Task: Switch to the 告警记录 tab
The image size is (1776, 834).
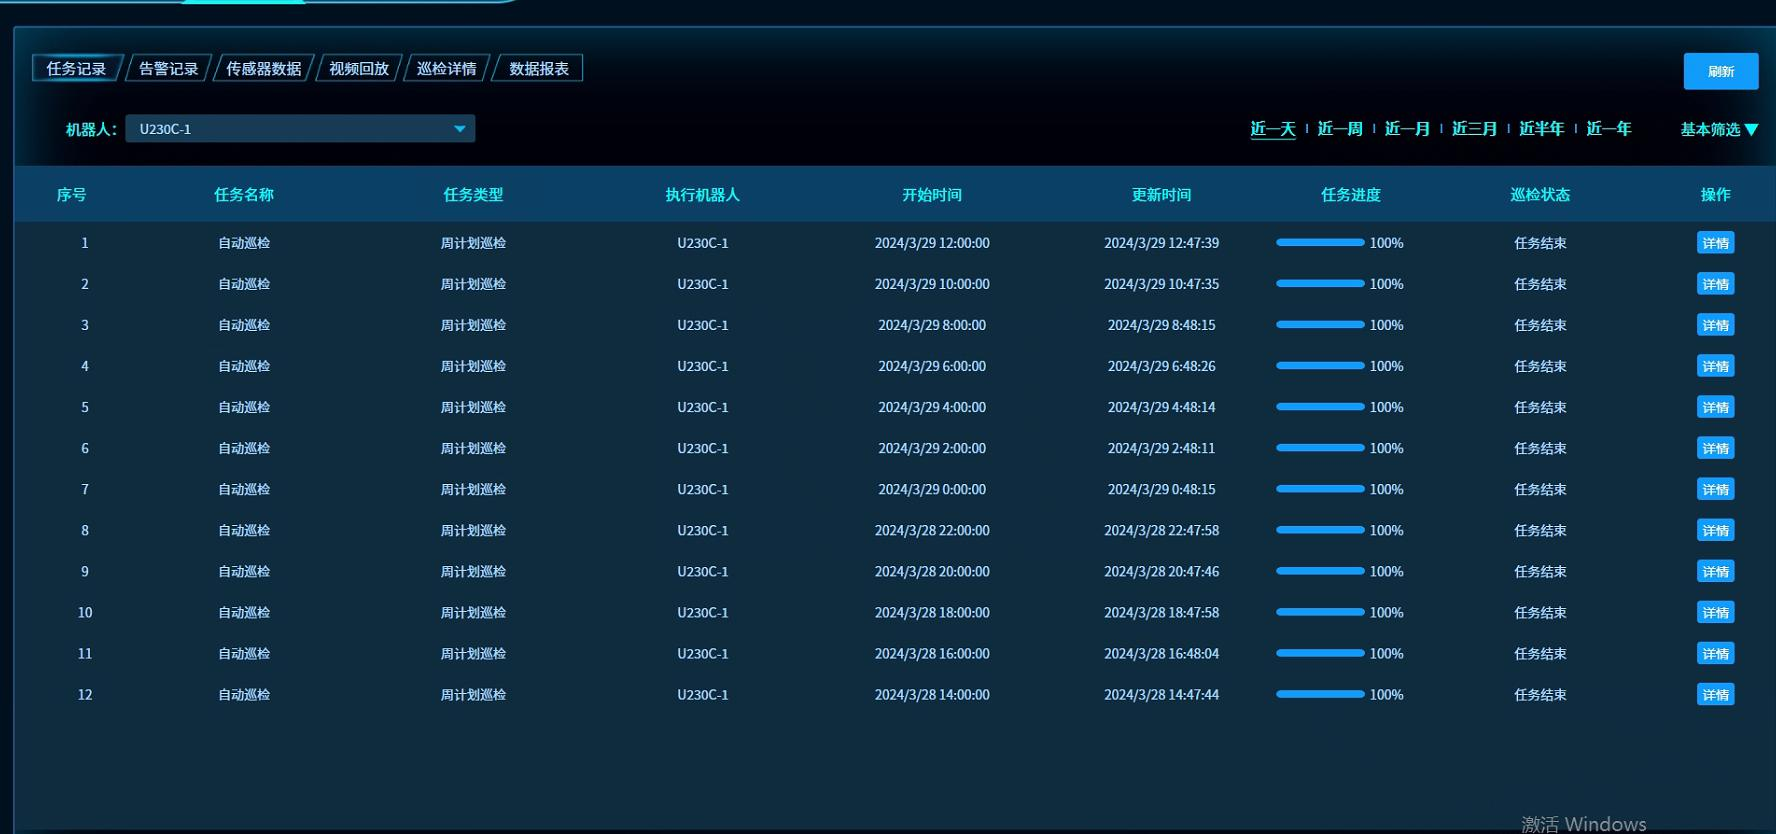Action: [x=168, y=68]
